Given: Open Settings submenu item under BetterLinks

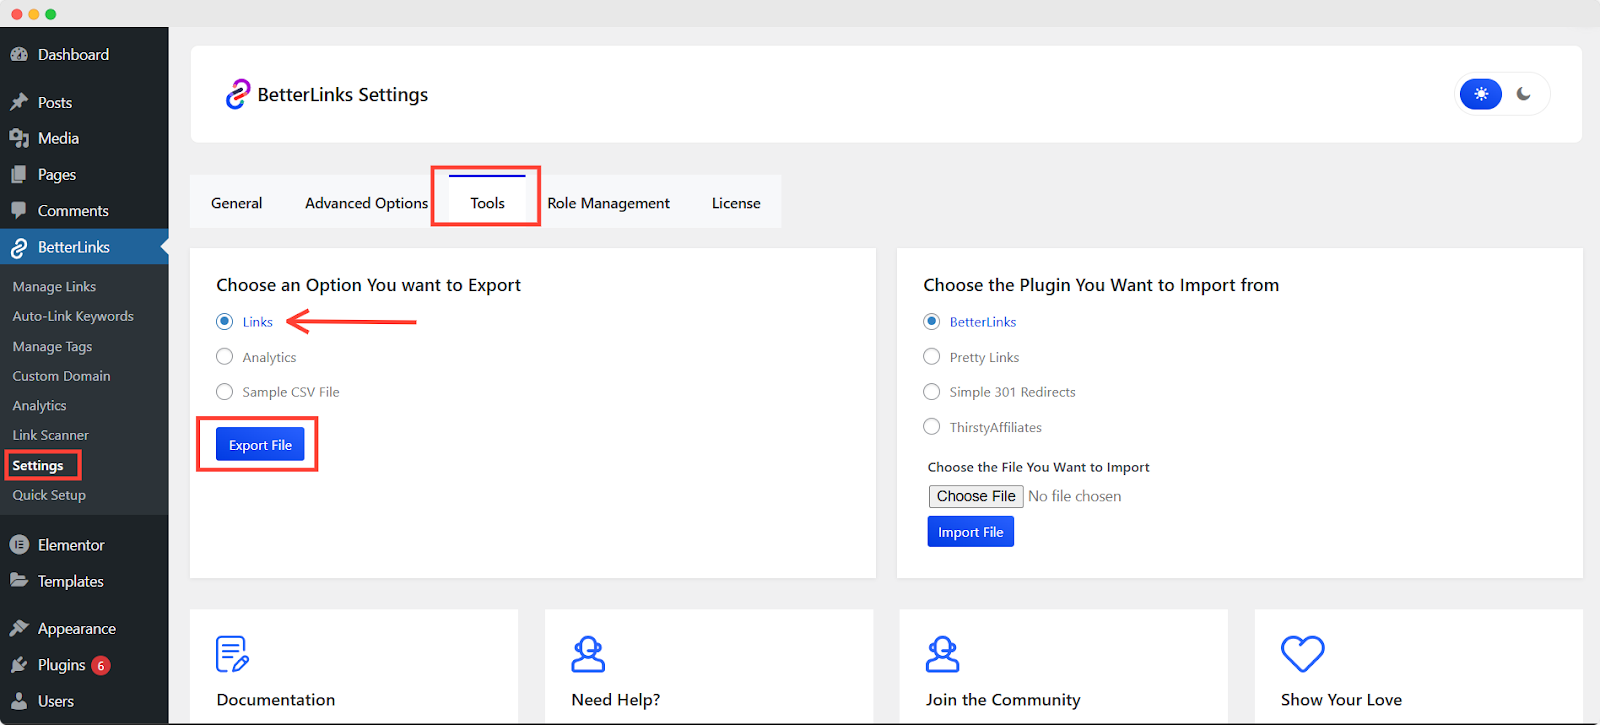Looking at the screenshot, I should tap(38, 466).
